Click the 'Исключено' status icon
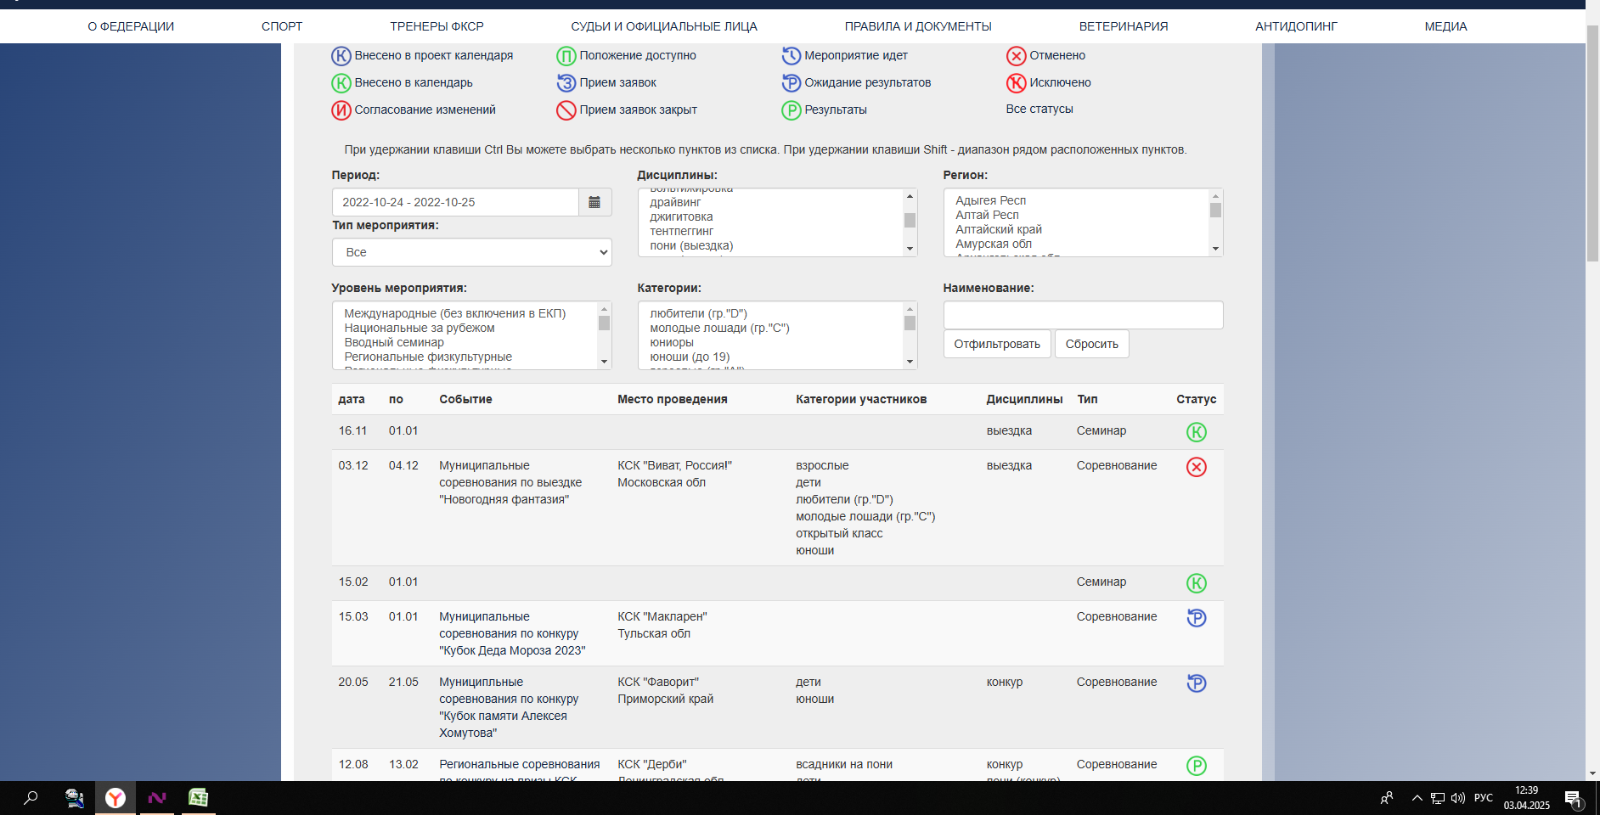 pyautogui.click(x=1016, y=83)
